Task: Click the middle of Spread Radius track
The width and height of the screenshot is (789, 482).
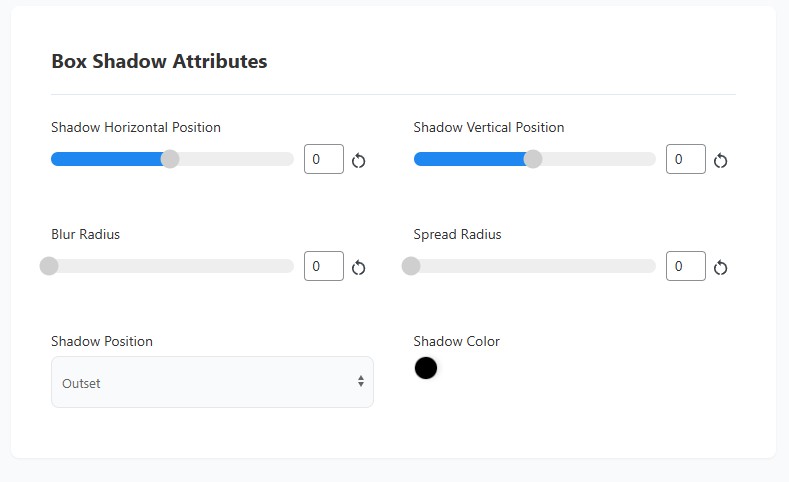Action: pyautogui.click(x=534, y=266)
